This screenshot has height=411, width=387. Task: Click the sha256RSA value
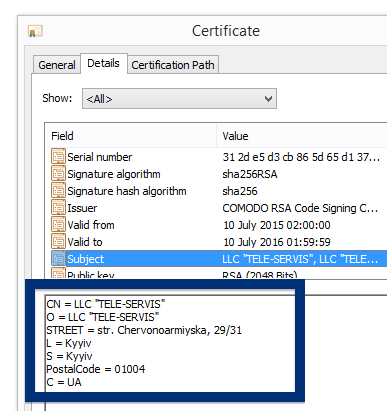(x=250, y=174)
